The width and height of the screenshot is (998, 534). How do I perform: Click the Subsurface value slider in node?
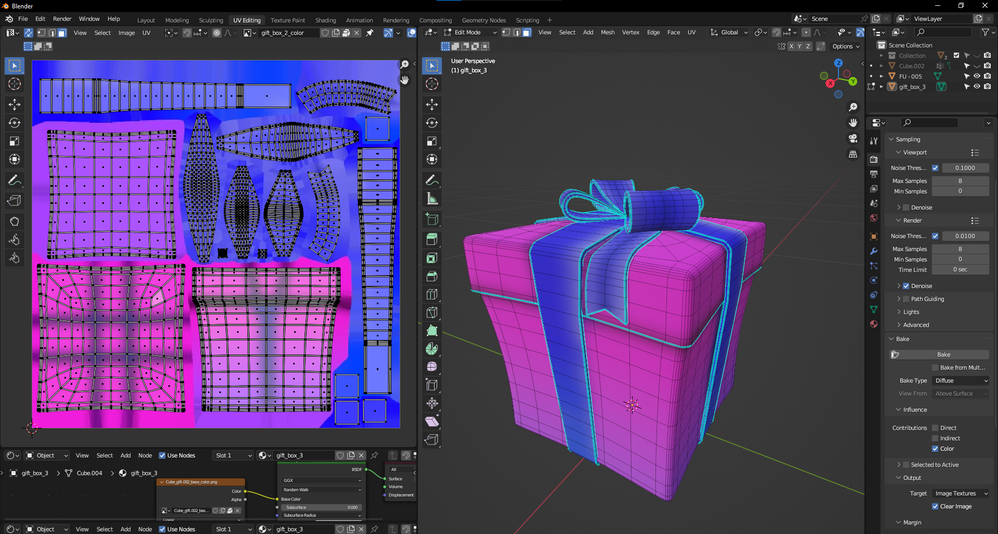(321, 507)
